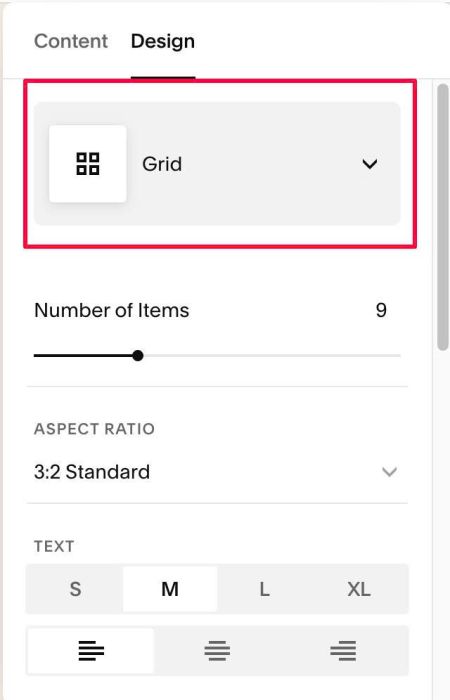Click the Number of Items value 9
Screen dimensions: 450x700
[381, 310]
